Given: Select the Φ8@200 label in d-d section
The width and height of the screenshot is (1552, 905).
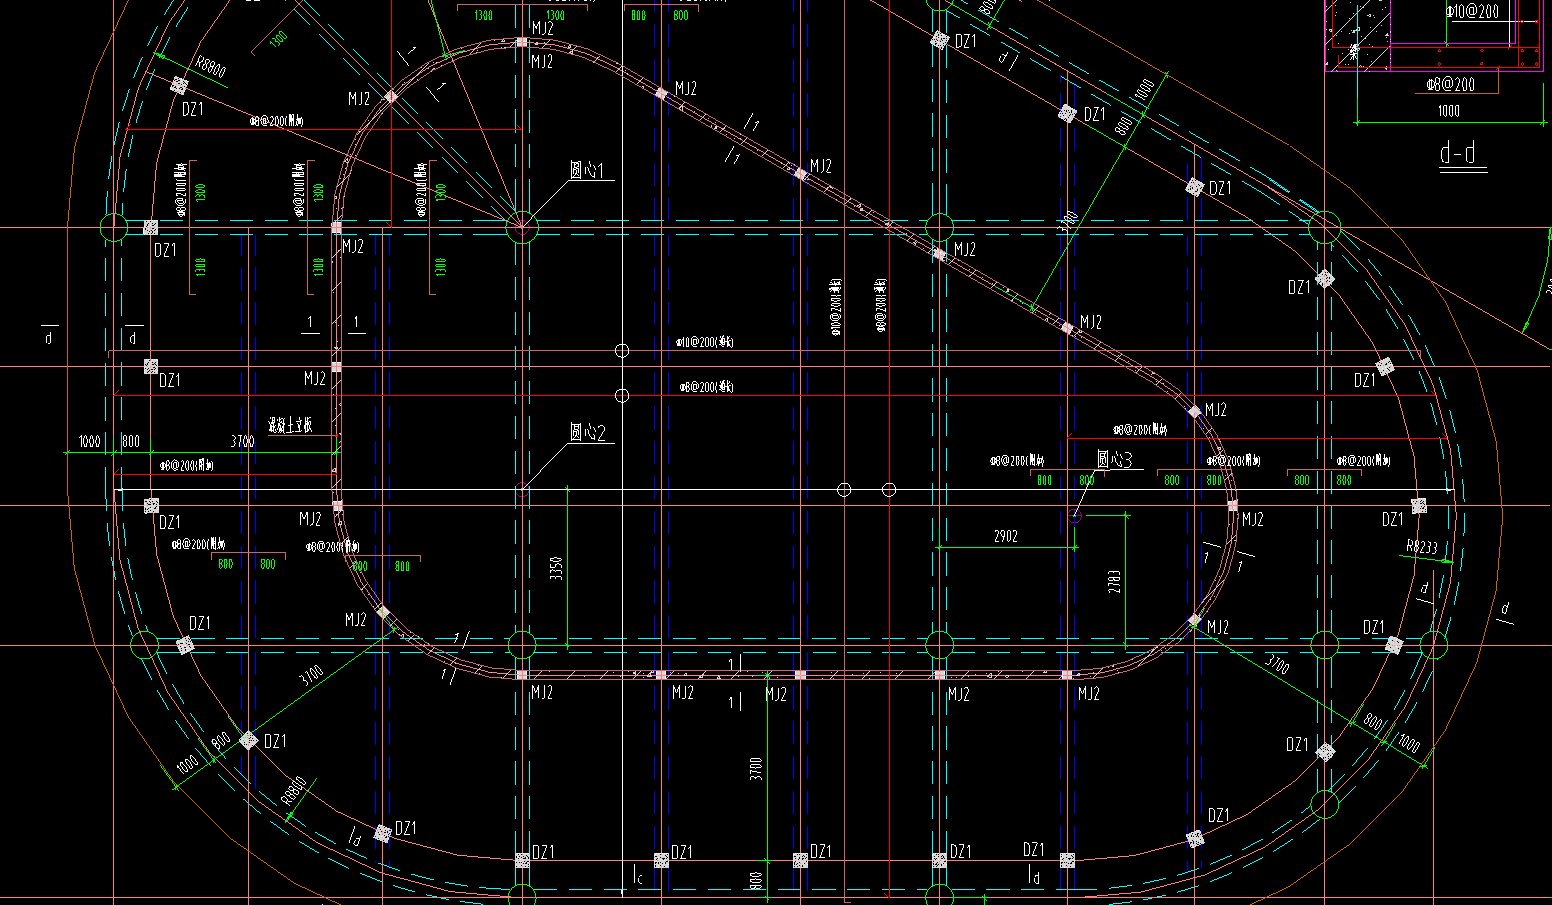Looking at the screenshot, I should (x=1449, y=85).
